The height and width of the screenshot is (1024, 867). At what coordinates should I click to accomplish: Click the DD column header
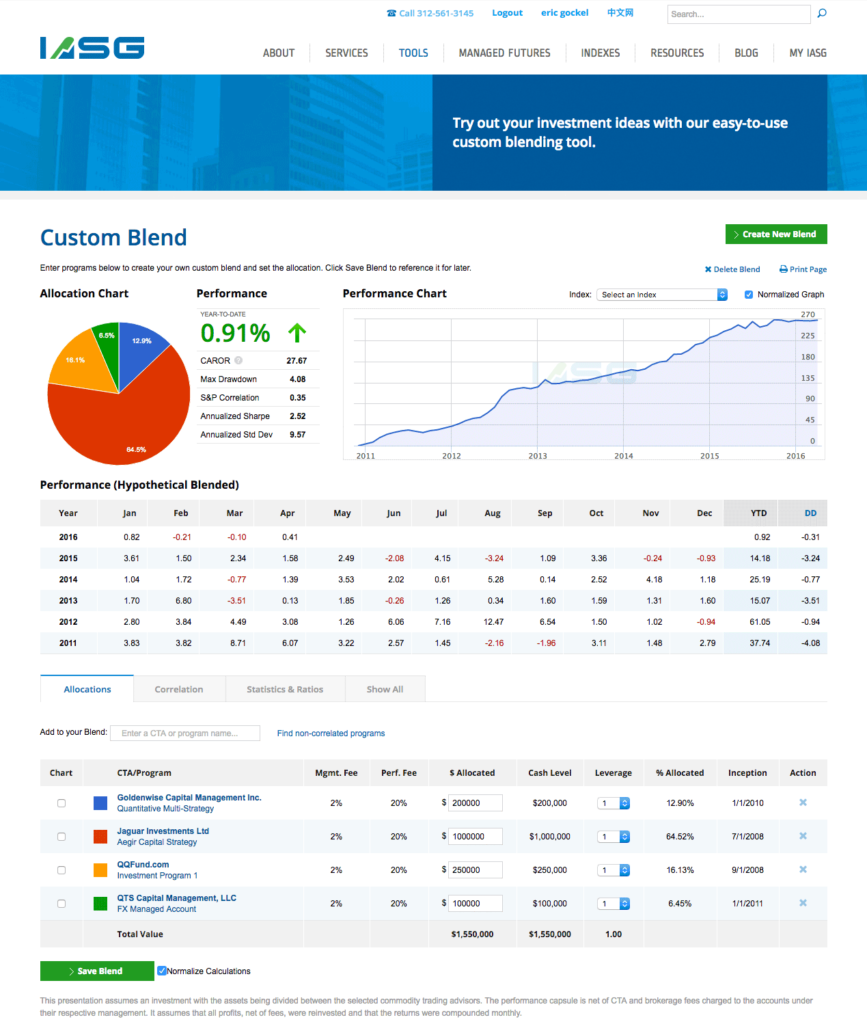[810, 513]
